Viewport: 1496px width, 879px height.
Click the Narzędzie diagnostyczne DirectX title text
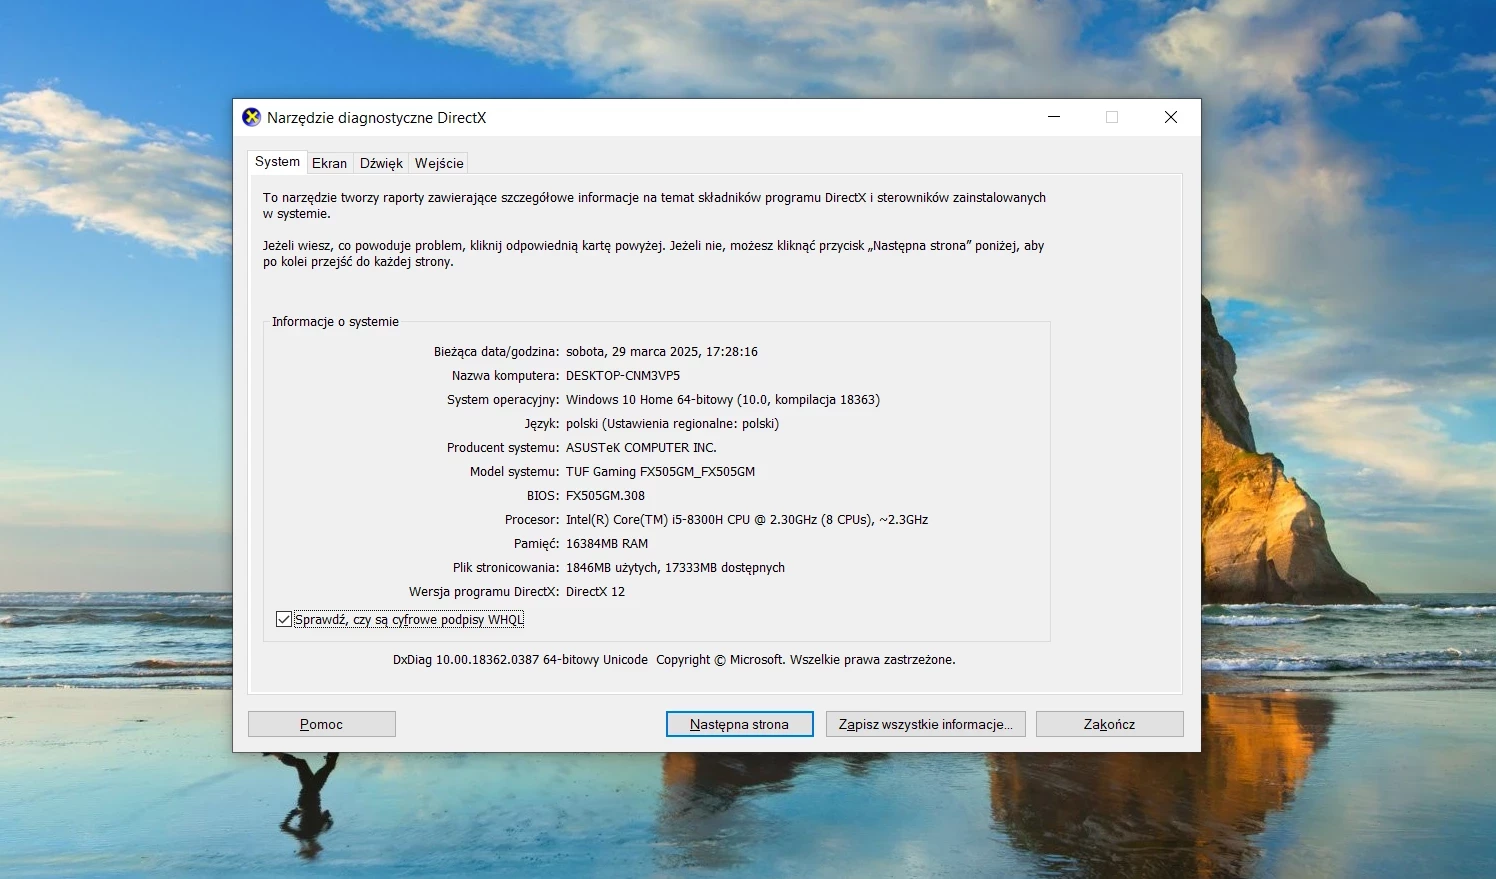[376, 118]
